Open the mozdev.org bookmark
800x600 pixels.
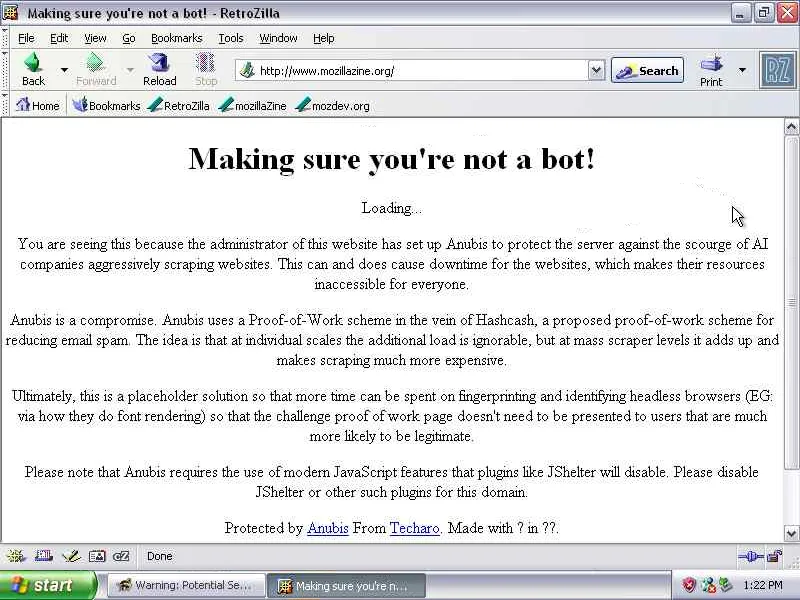(332, 106)
